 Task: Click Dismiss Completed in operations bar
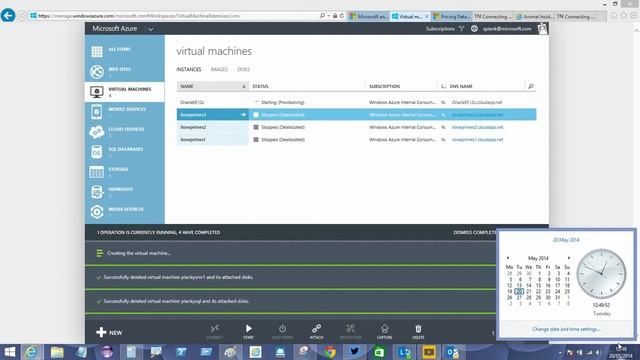[475, 232]
